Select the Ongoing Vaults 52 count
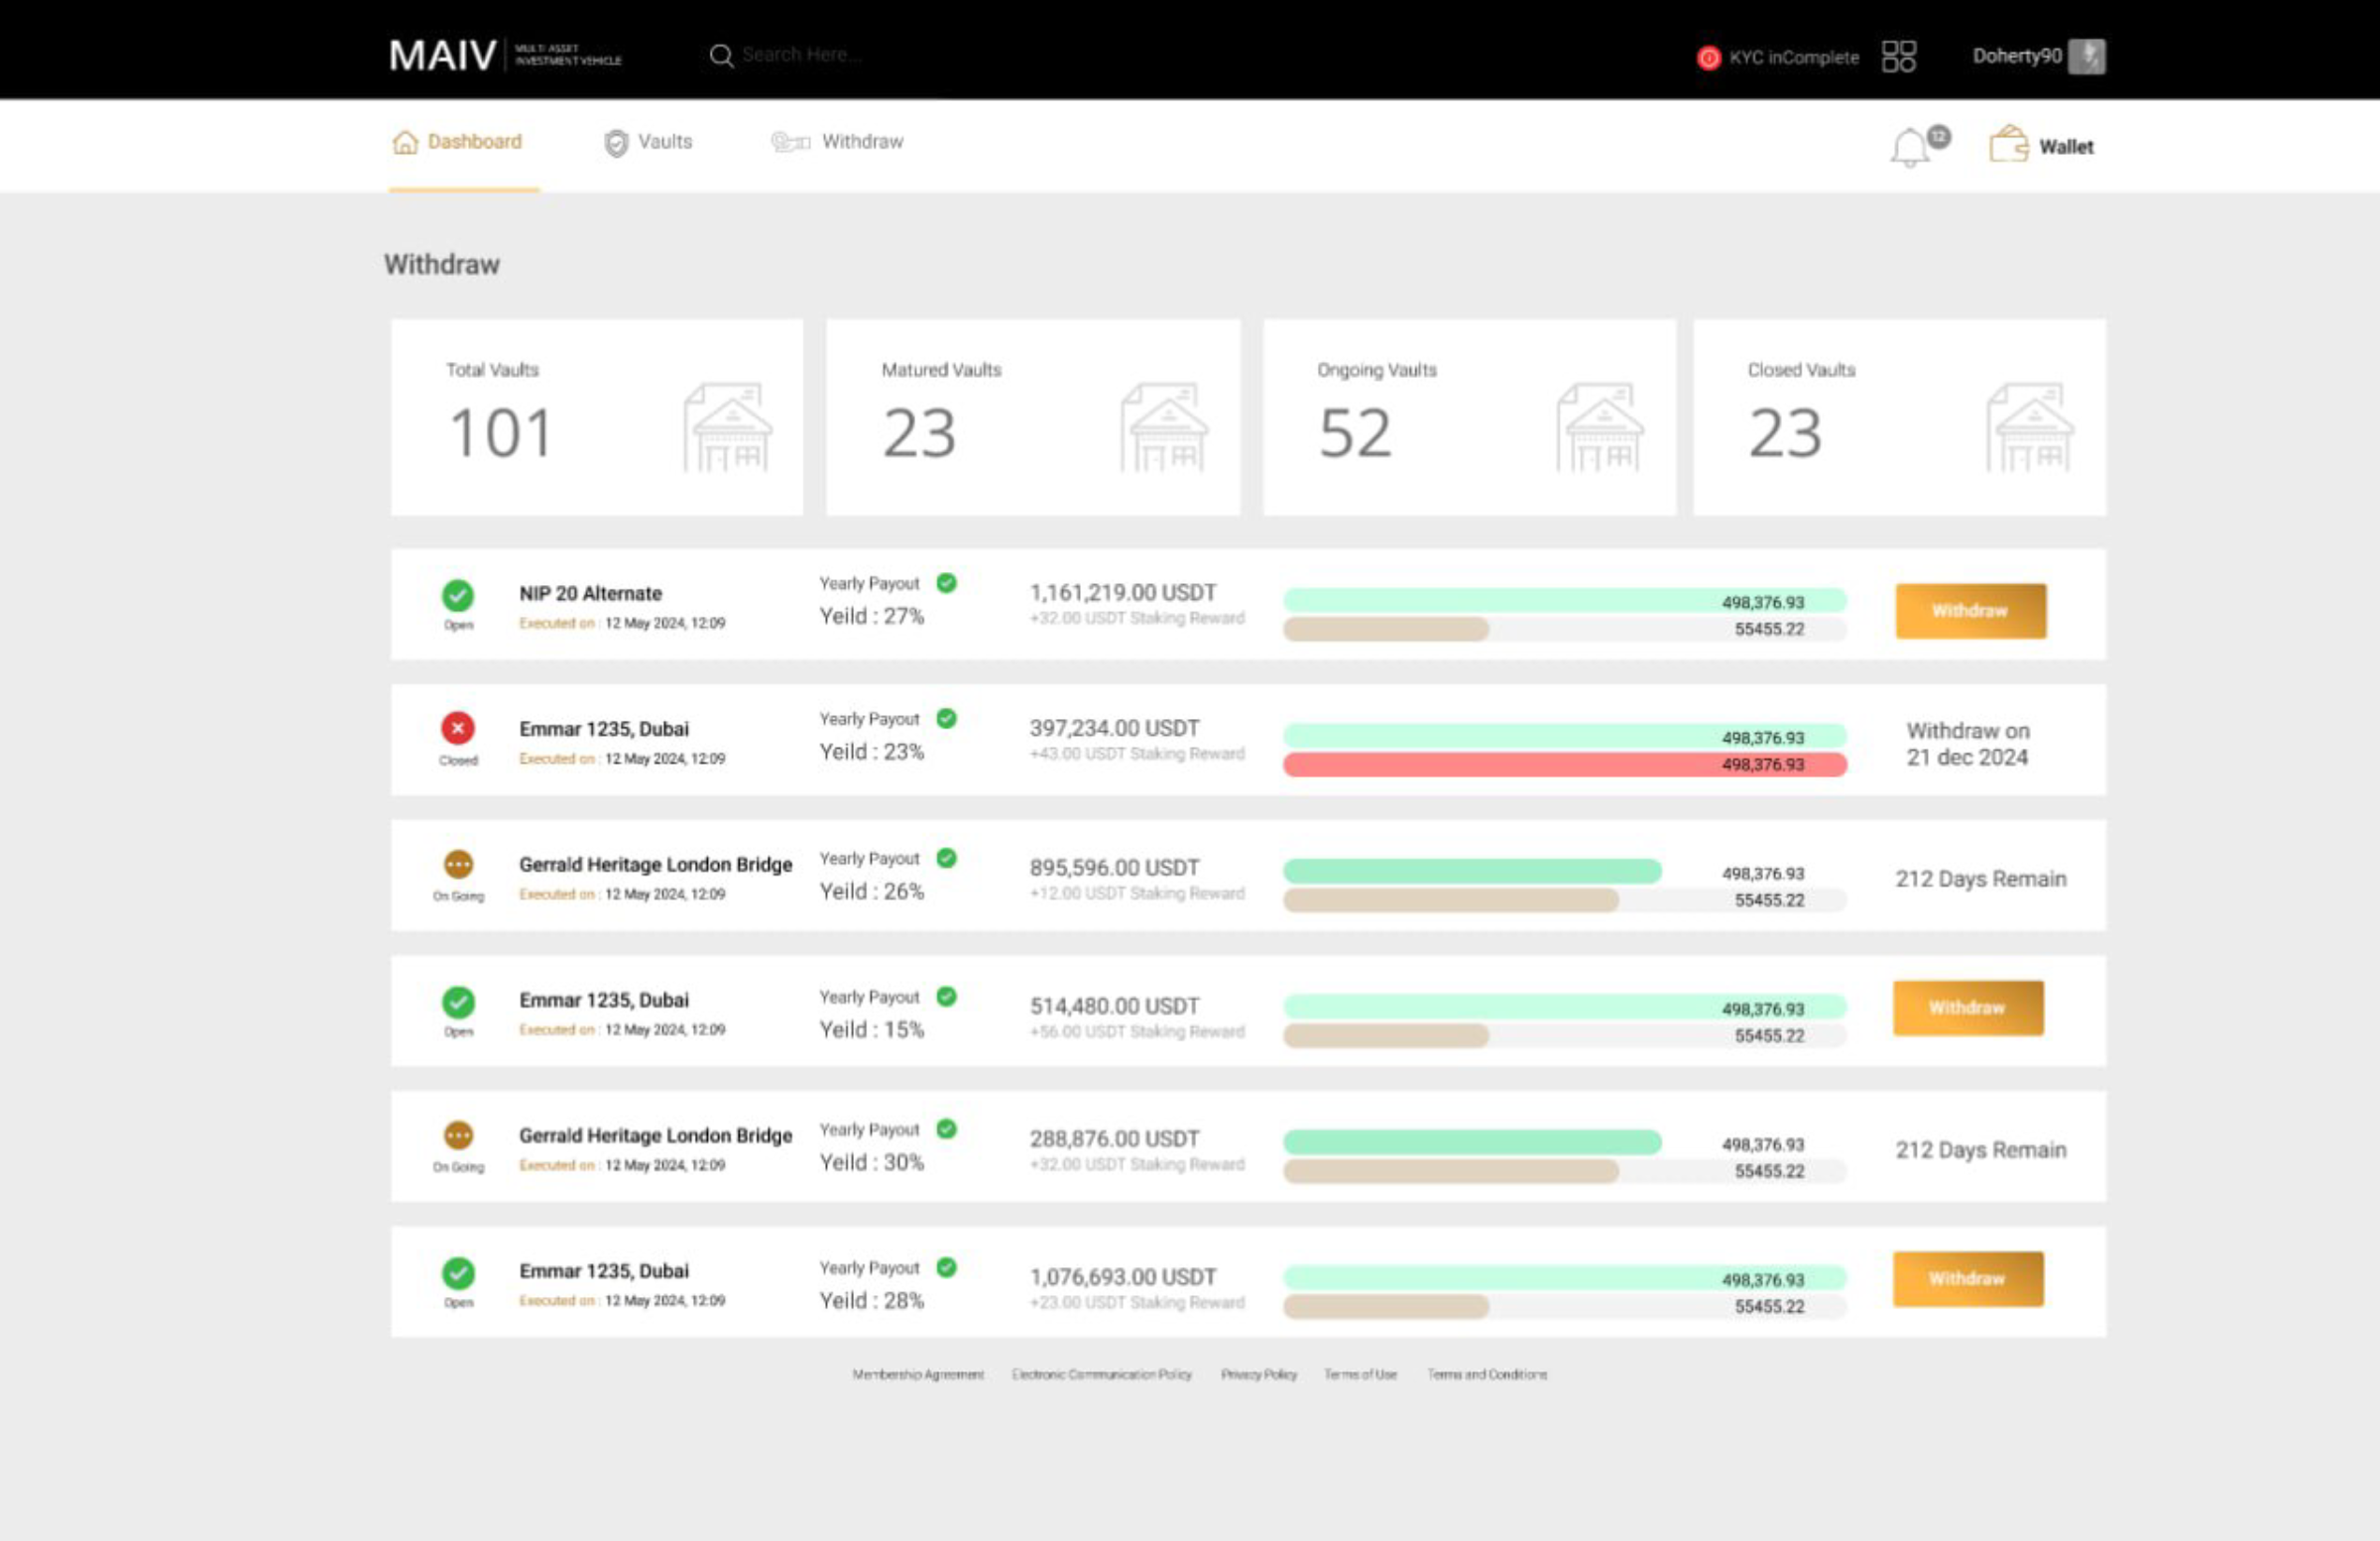This screenshot has width=2380, height=1541. [x=1355, y=434]
